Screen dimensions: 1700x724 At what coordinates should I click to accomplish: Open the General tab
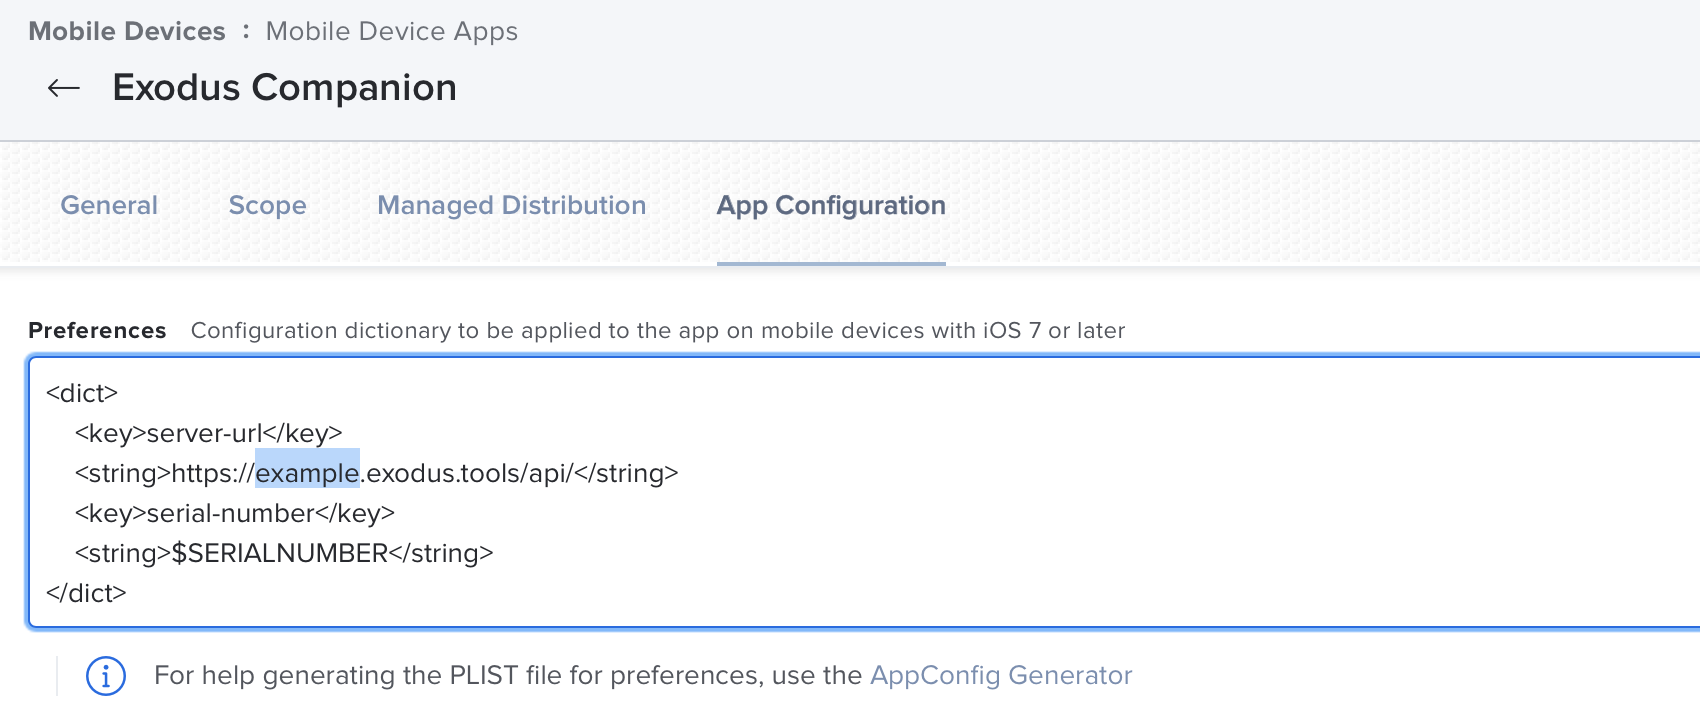point(109,205)
